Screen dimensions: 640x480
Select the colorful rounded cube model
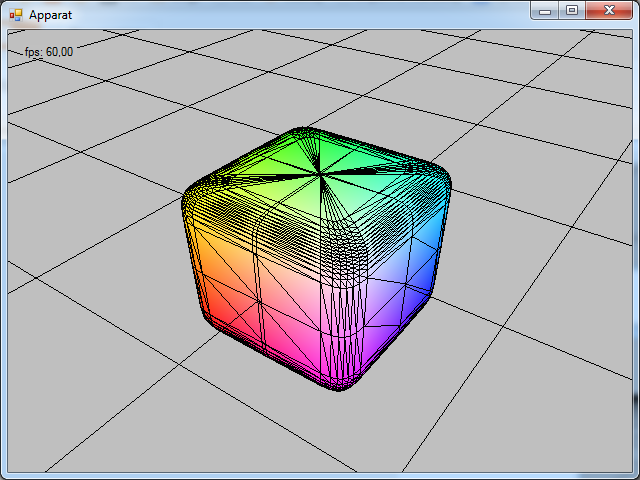(316, 259)
